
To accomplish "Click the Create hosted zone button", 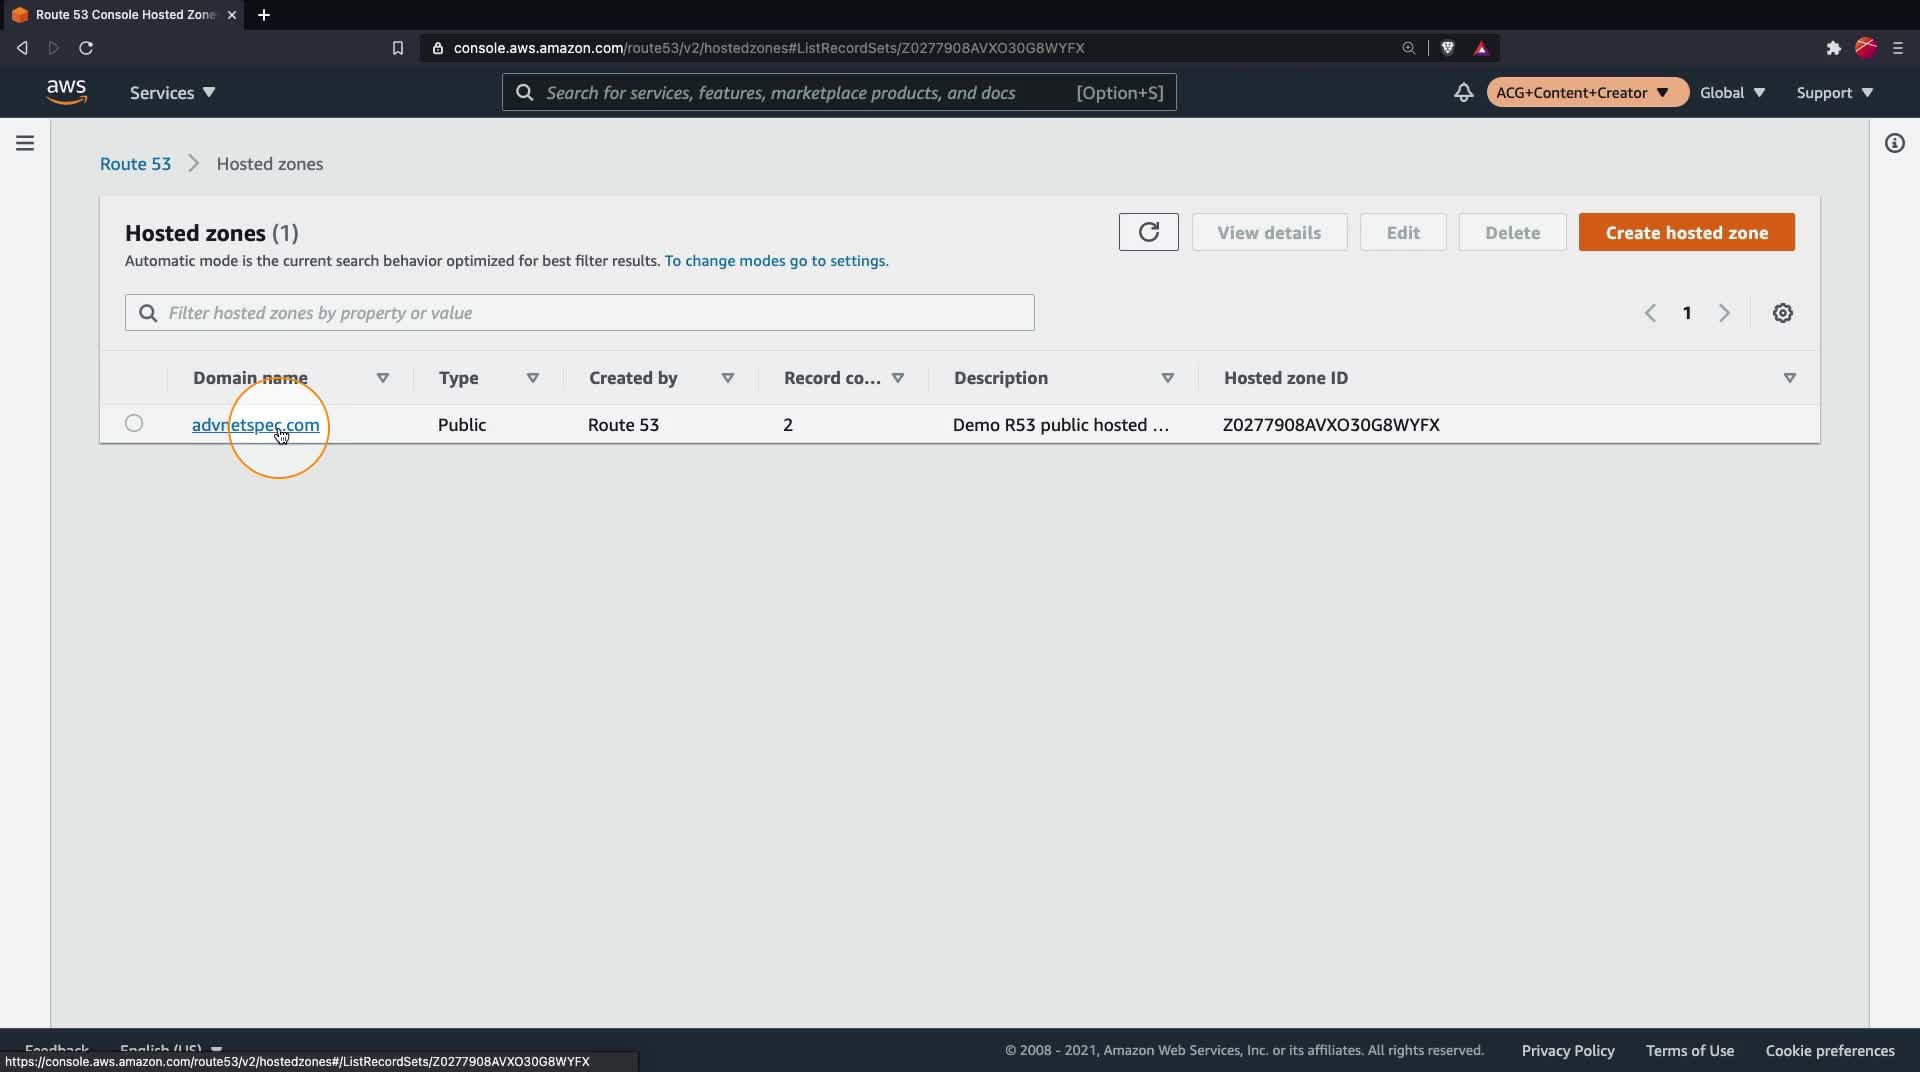I will pyautogui.click(x=1686, y=232).
